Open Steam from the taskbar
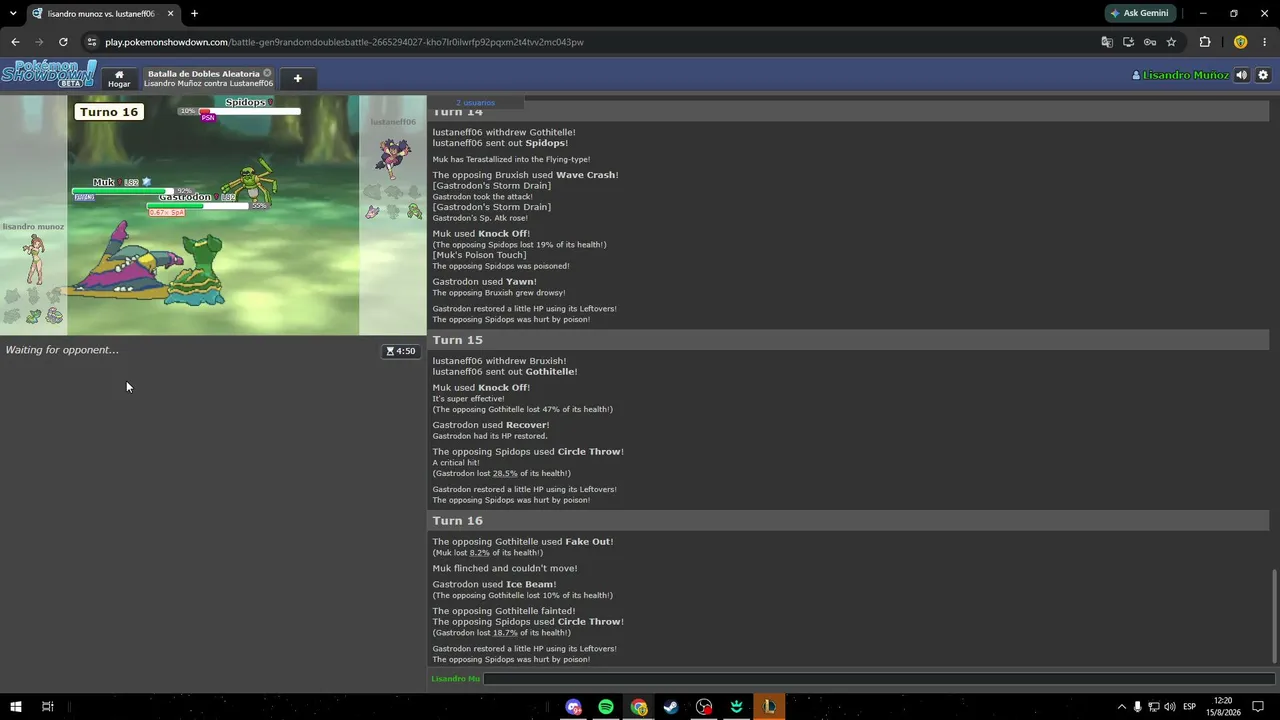1280x720 pixels. (x=671, y=707)
